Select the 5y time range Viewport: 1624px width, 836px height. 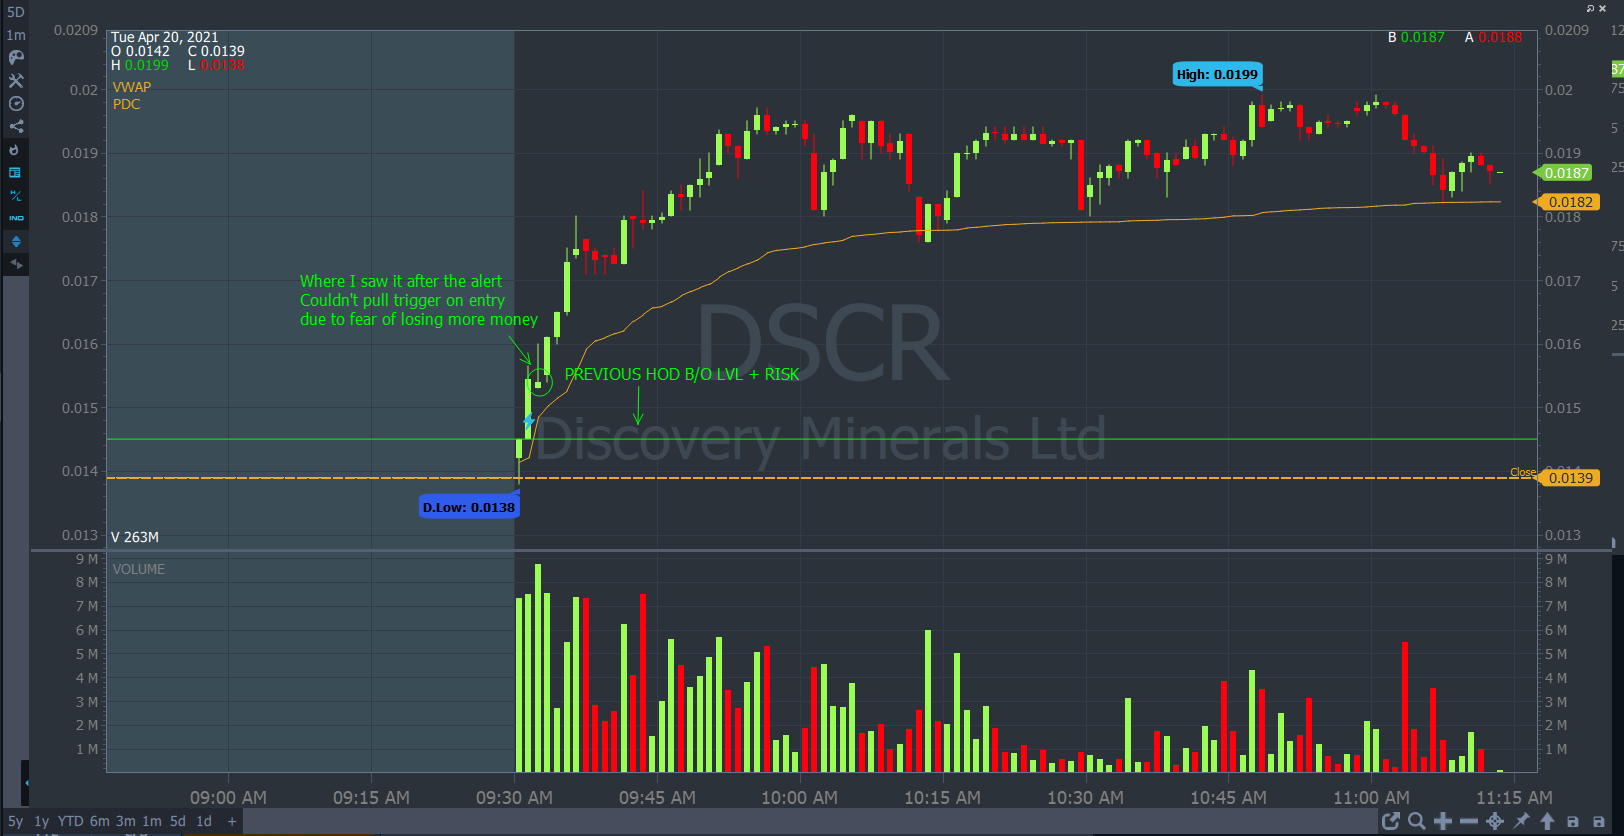tap(15, 822)
